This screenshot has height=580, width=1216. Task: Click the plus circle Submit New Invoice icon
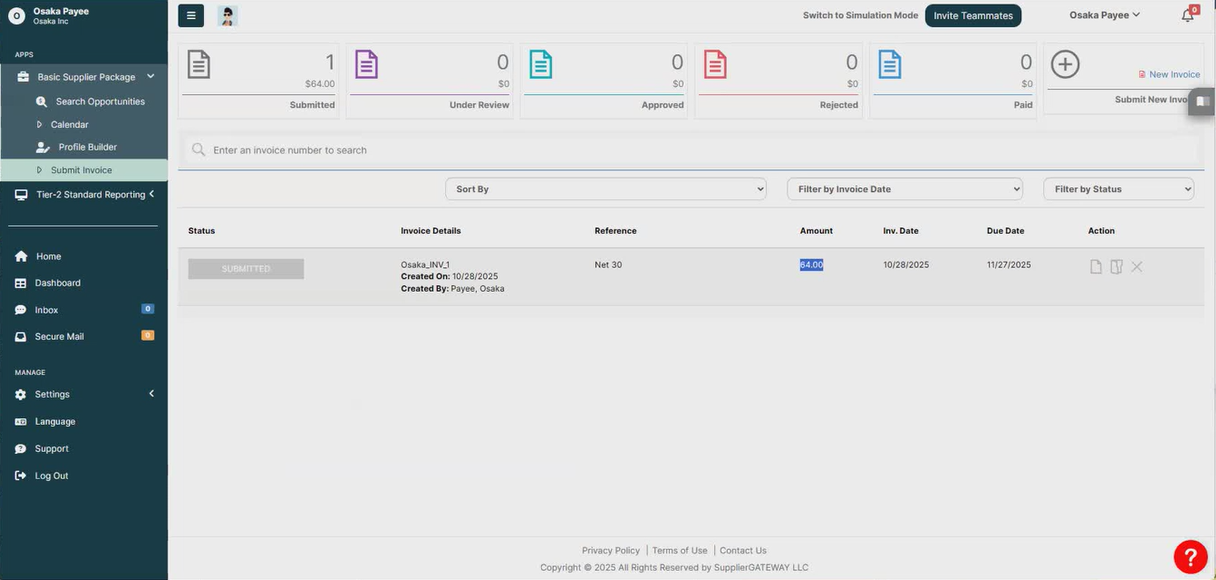tap(1065, 65)
